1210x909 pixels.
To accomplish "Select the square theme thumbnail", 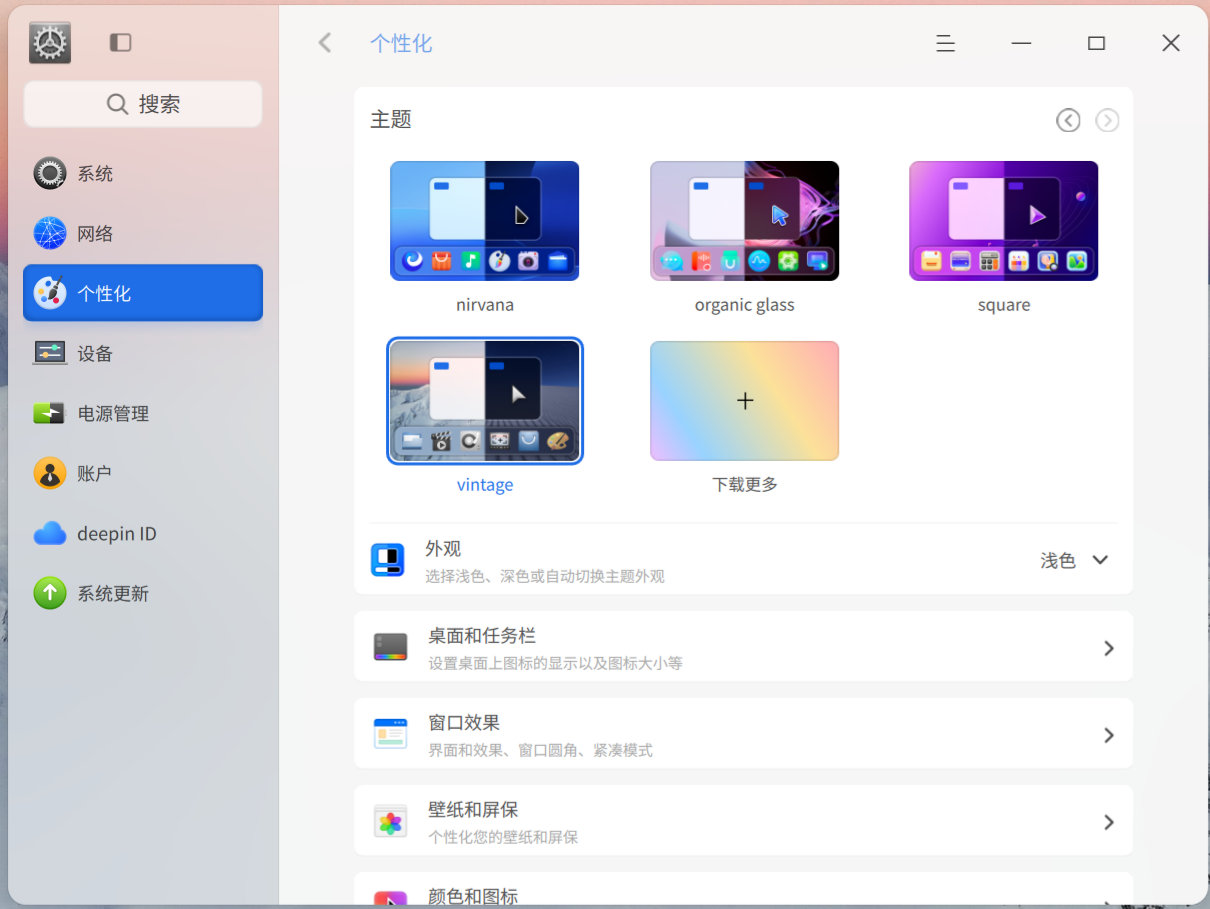I will pyautogui.click(x=1003, y=221).
